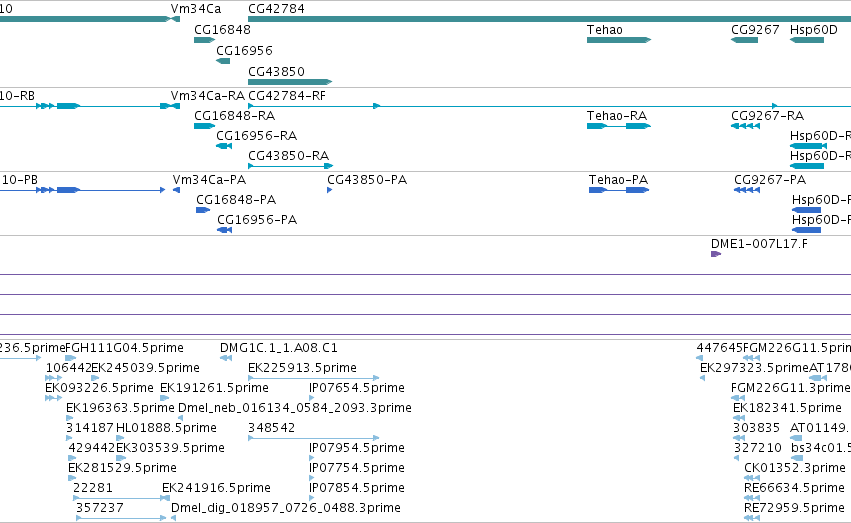Select the CG16848-PA protein glyph
The height and width of the screenshot is (523, 851).
203,210
